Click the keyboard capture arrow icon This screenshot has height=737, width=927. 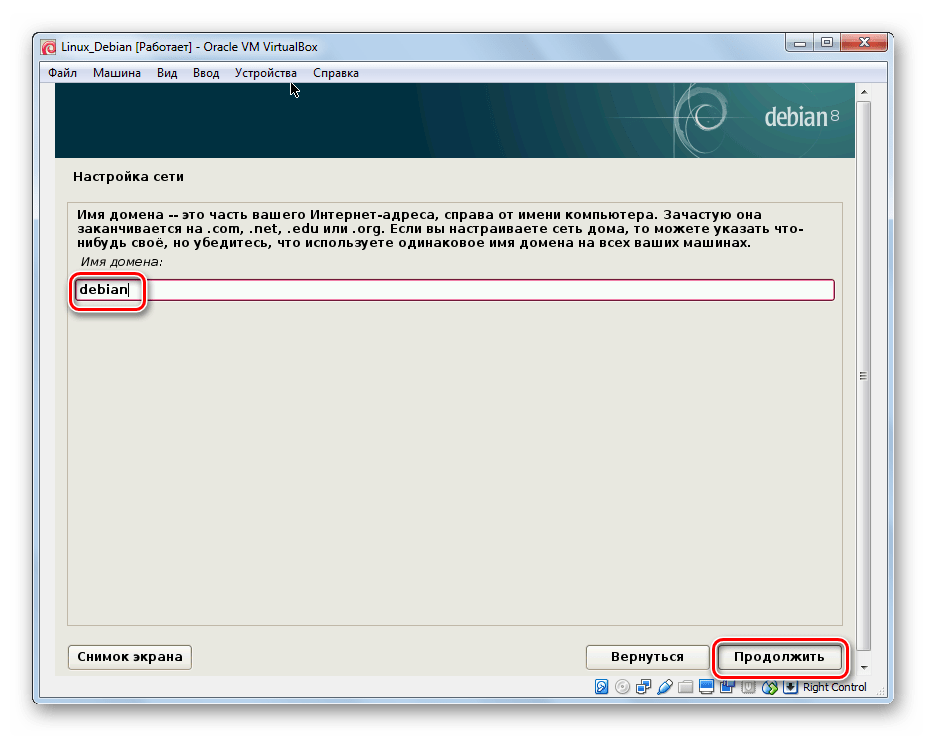[790, 687]
